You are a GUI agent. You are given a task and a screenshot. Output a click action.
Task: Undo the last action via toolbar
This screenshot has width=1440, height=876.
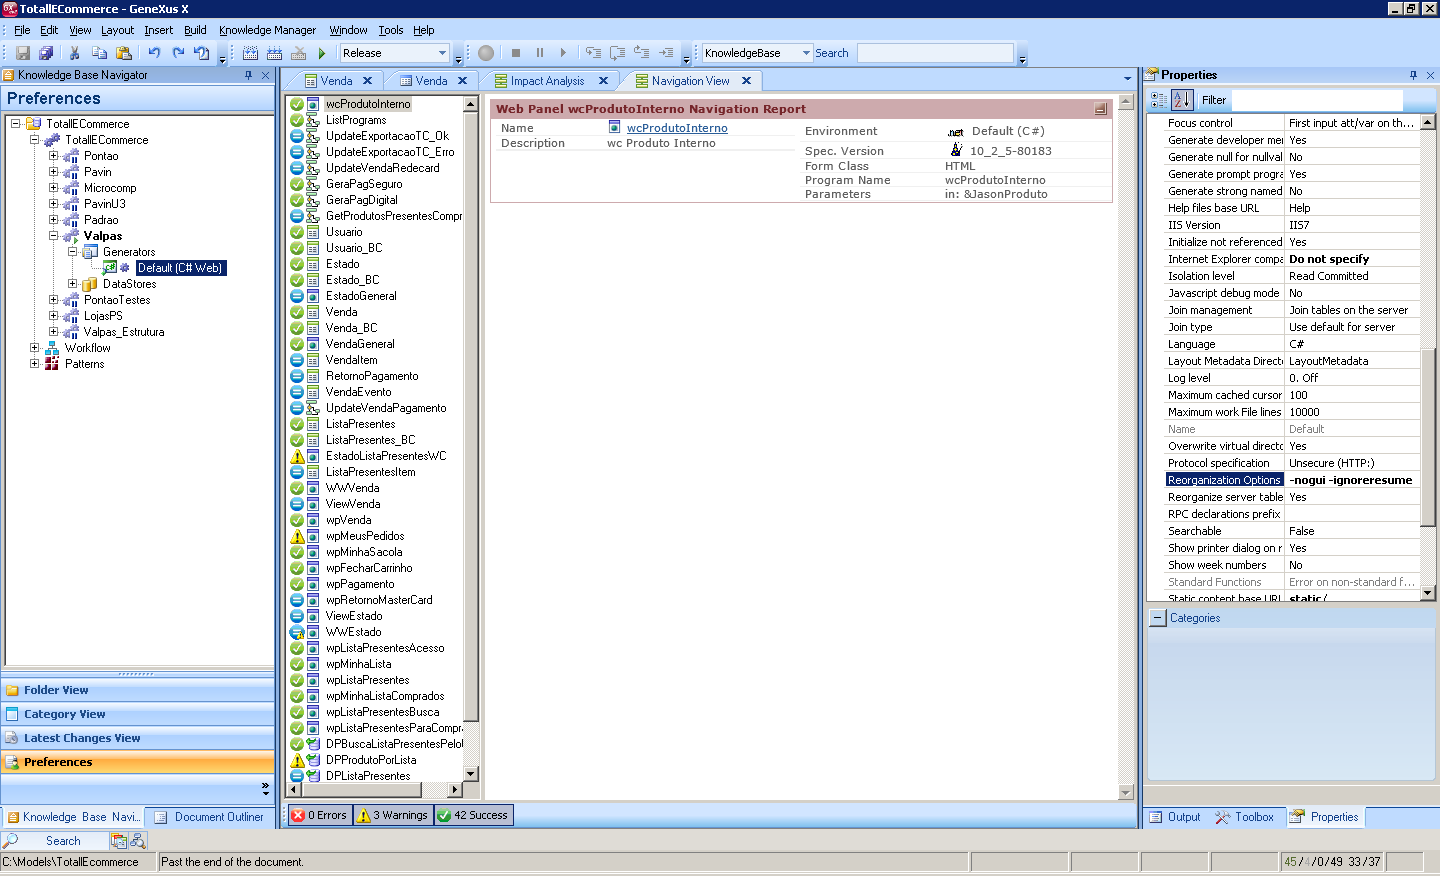(154, 53)
